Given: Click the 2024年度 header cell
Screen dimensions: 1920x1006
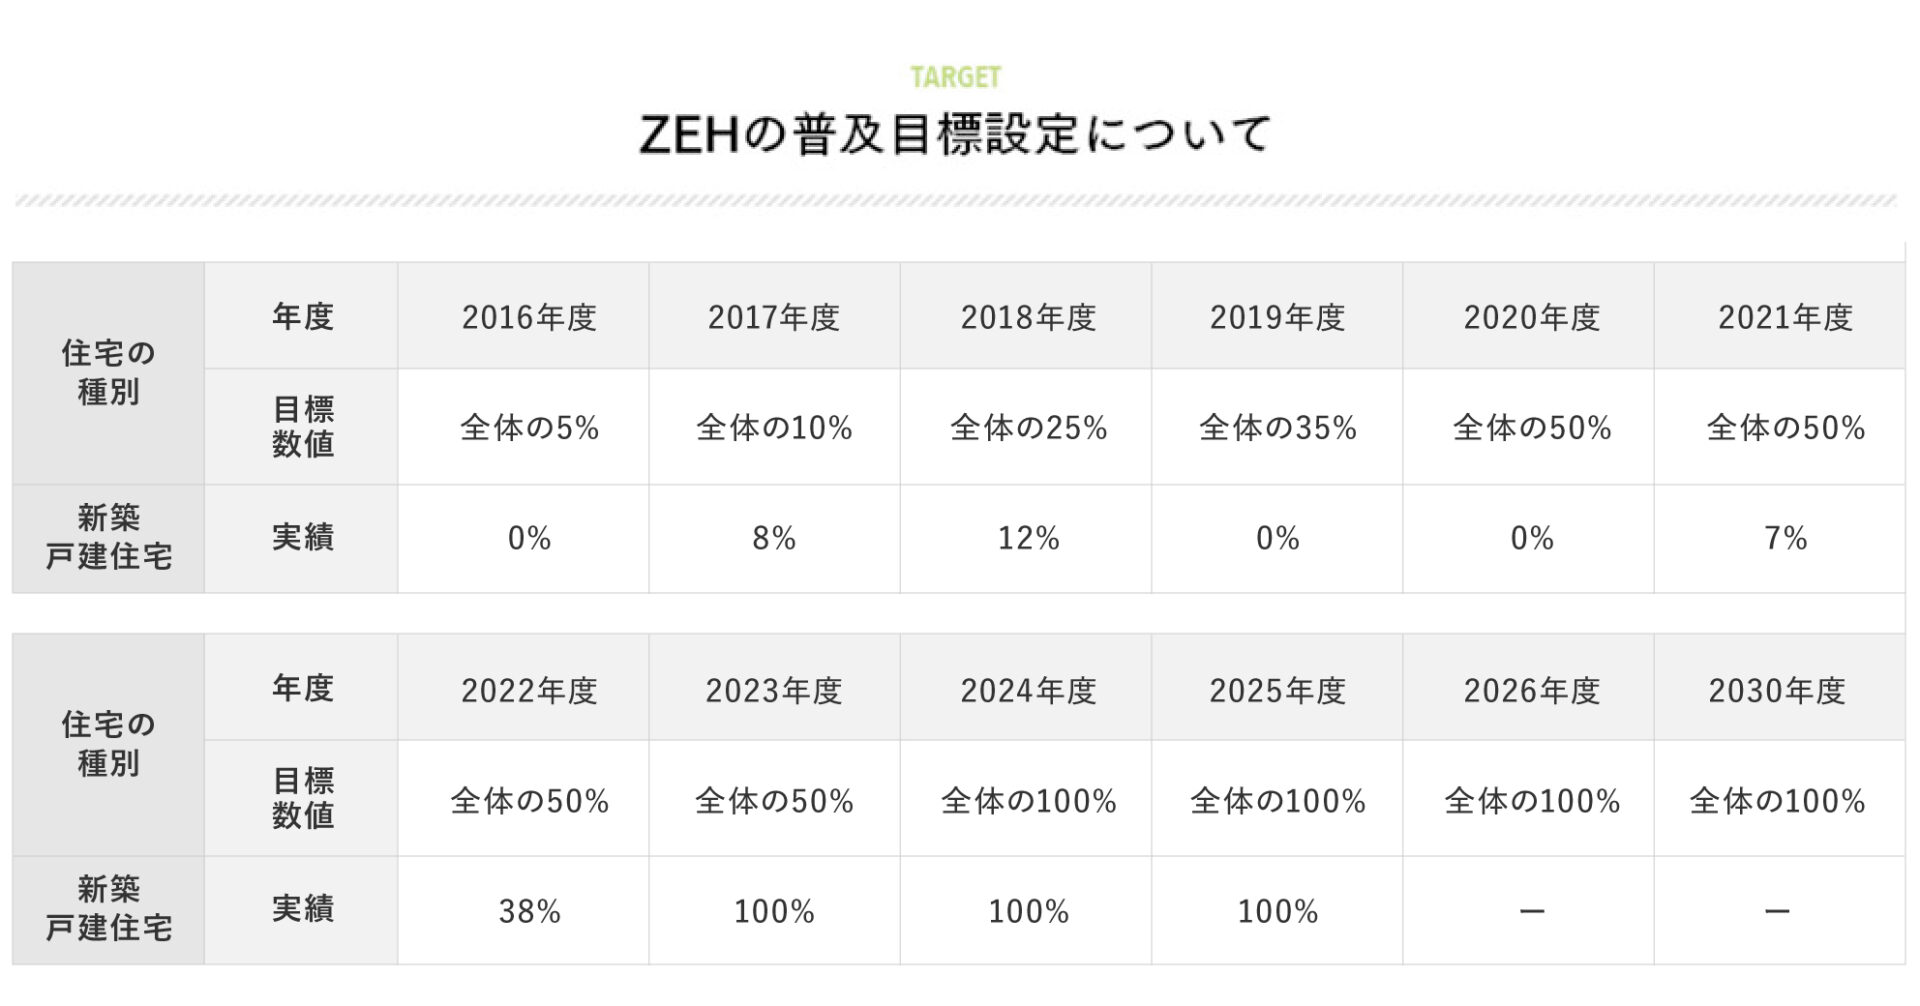Looking at the screenshot, I should pyautogui.click(x=1028, y=690).
